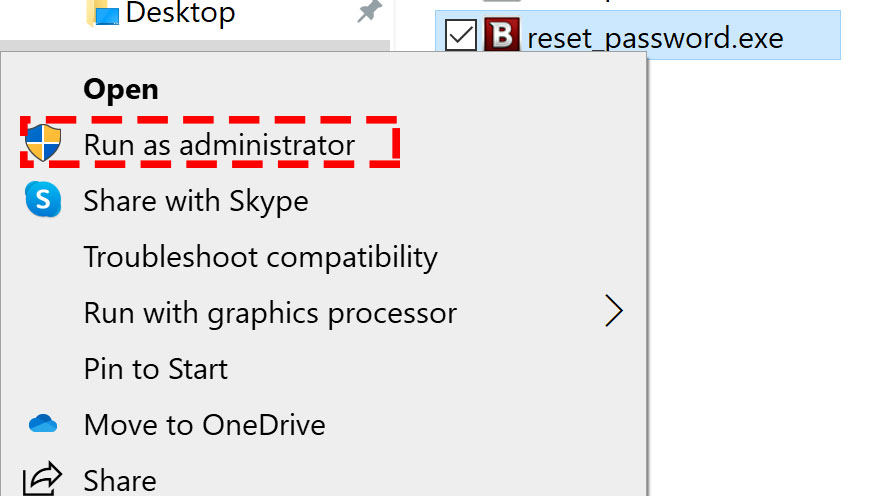
Task: Click the OneDrive cloud icon
Action: point(43,424)
